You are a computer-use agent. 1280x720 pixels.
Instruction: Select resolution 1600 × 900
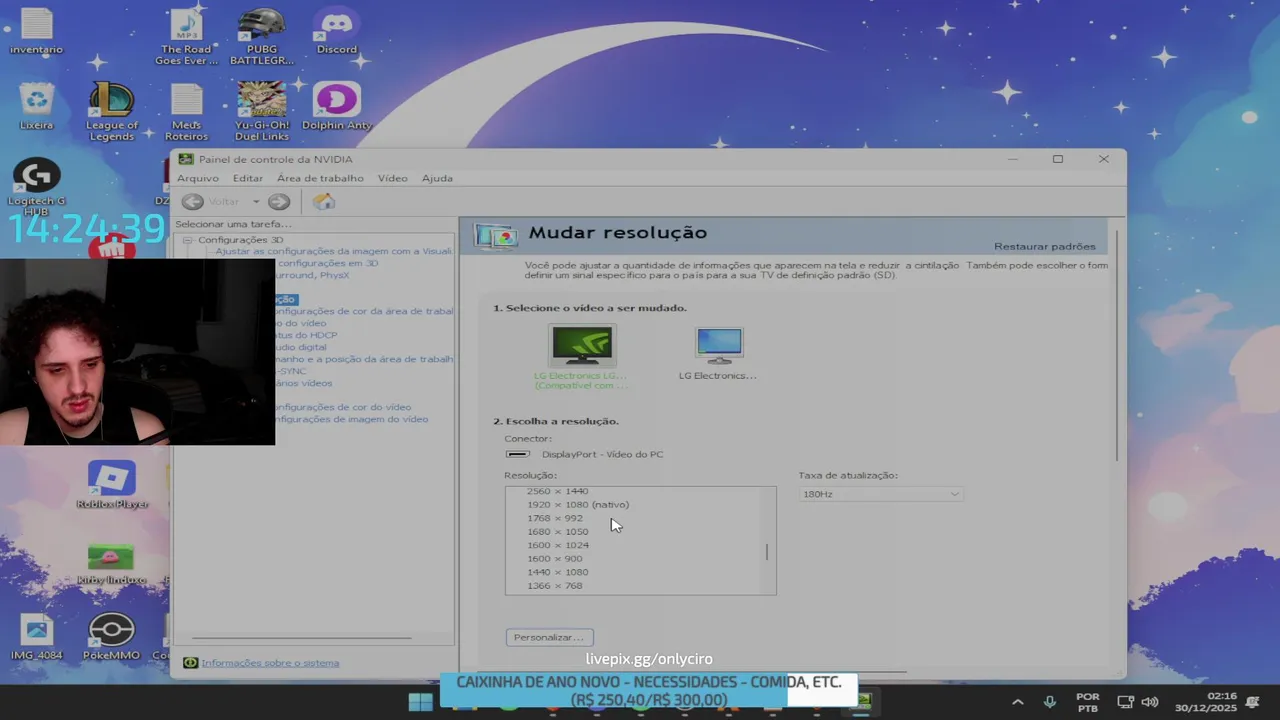tap(554, 558)
